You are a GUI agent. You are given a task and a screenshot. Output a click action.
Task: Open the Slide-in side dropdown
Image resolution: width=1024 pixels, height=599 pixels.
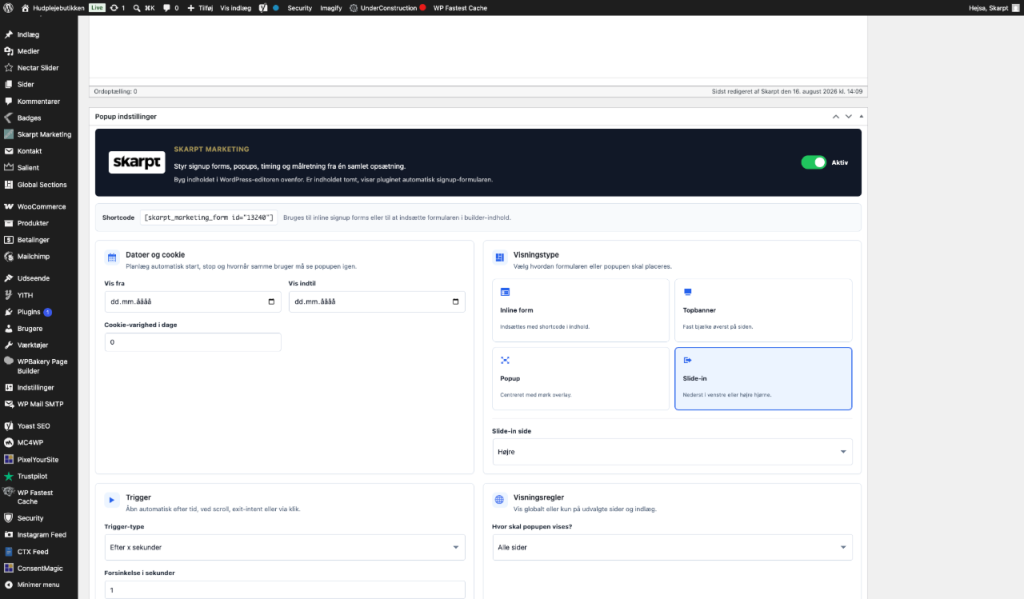click(x=672, y=452)
